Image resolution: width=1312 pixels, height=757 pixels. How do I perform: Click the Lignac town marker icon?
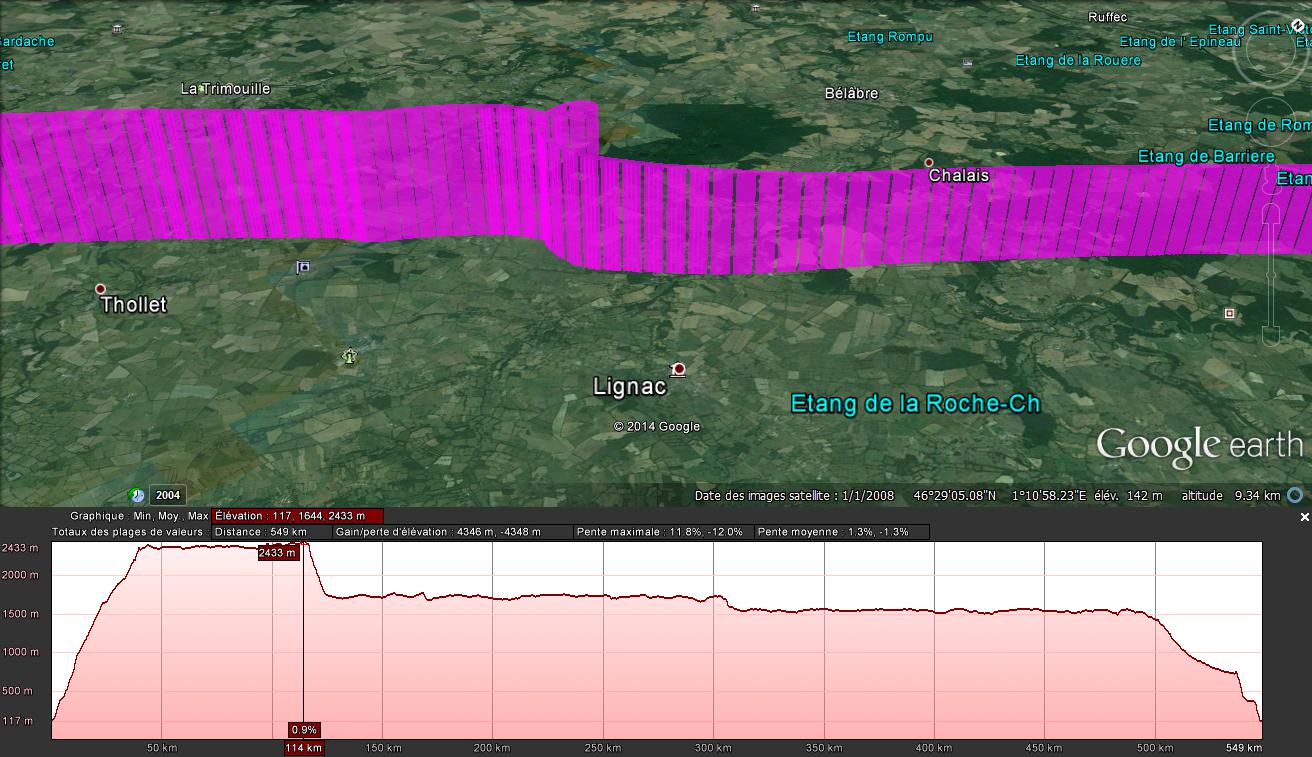(x=679, y=369)
